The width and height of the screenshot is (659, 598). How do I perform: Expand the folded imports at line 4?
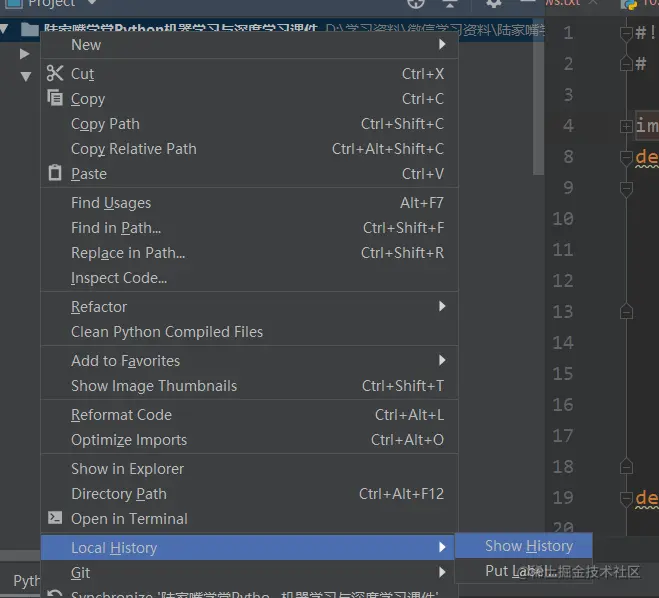click(x=626, y=126)
